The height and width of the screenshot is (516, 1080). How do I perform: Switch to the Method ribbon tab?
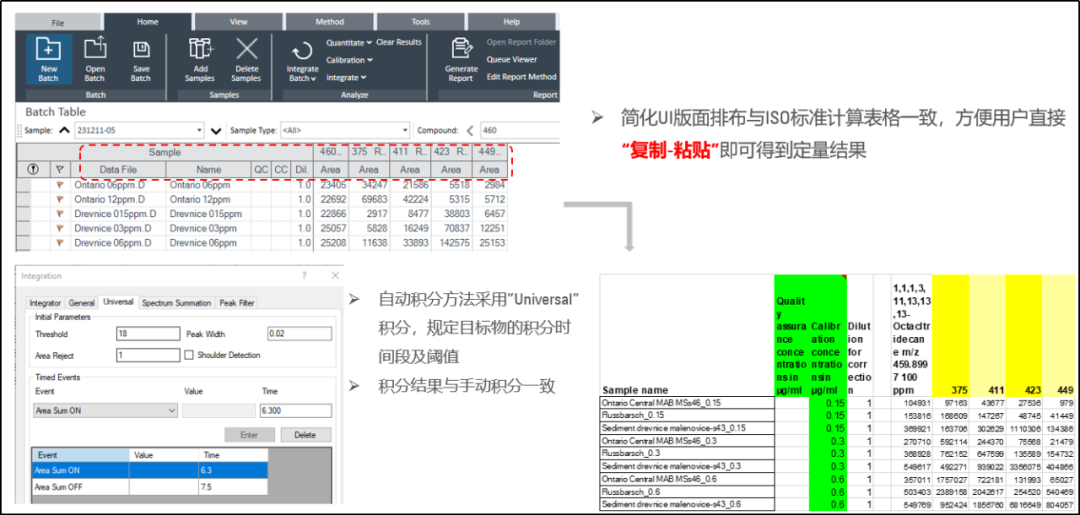330,22
